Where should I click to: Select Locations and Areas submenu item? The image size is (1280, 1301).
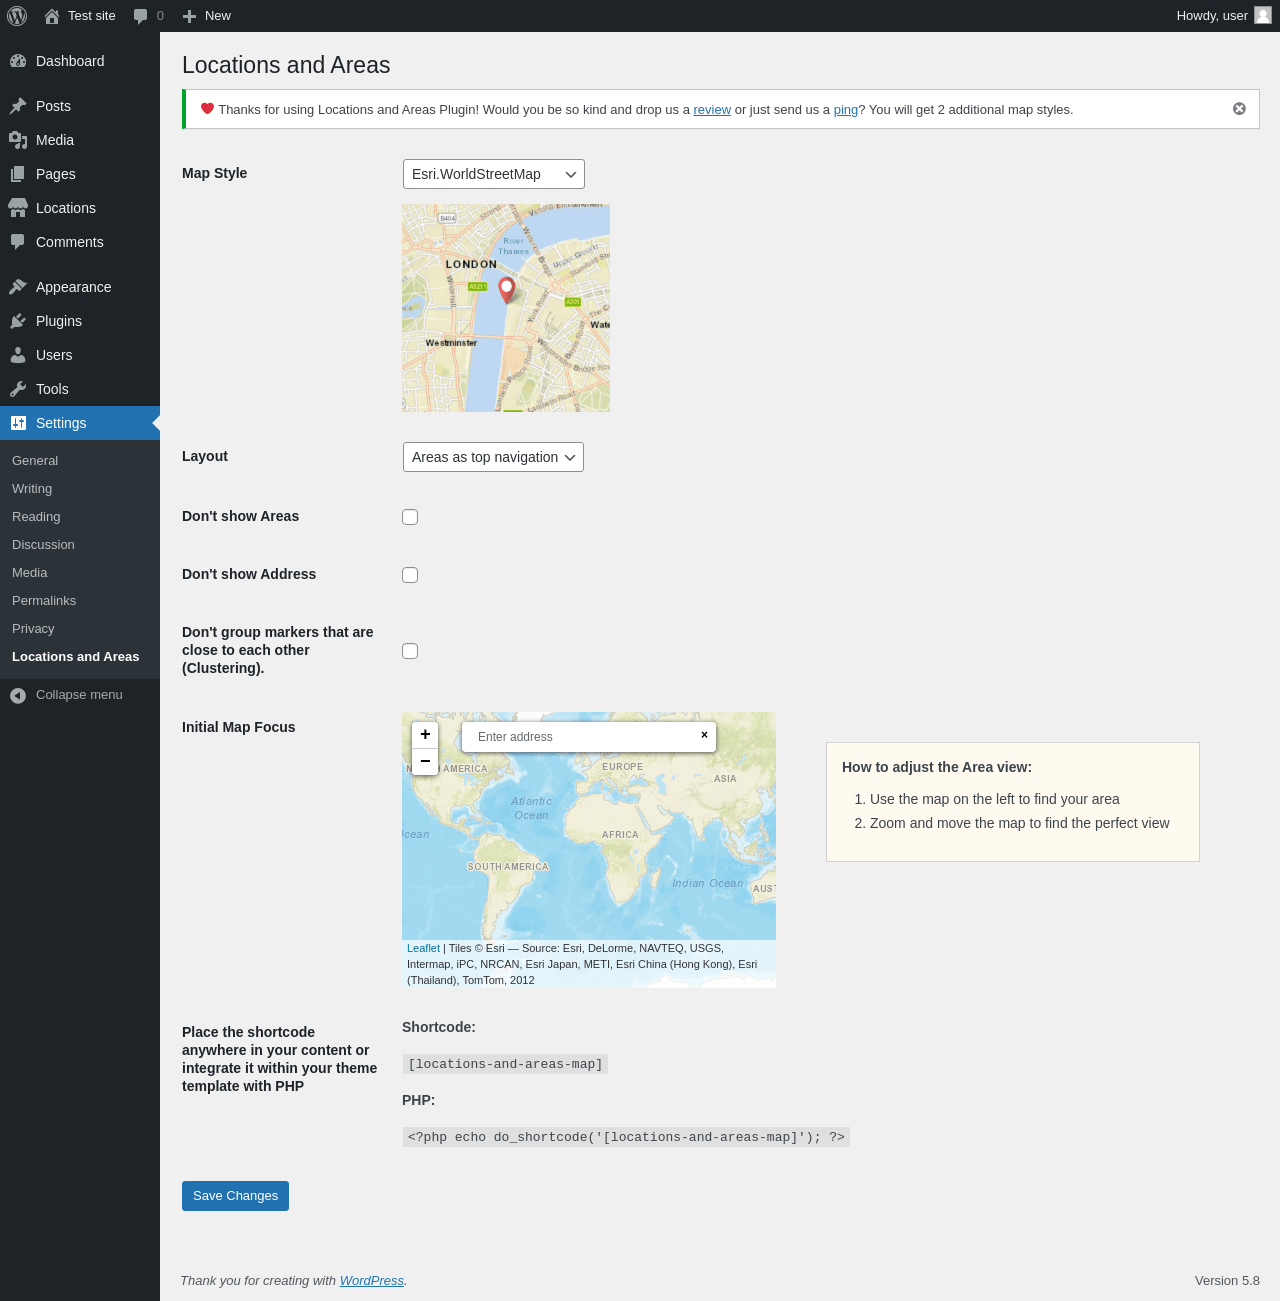pyautogui.click(x=75, y=657)
